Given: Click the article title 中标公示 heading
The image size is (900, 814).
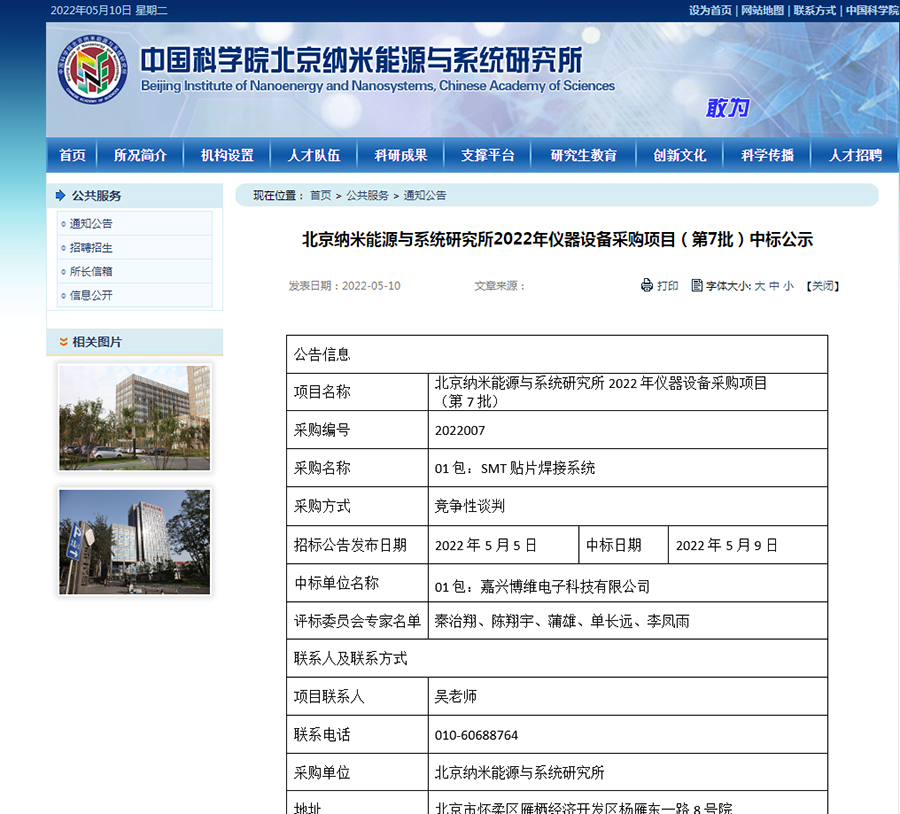Looking at the screenshot, I should [557, 239].
